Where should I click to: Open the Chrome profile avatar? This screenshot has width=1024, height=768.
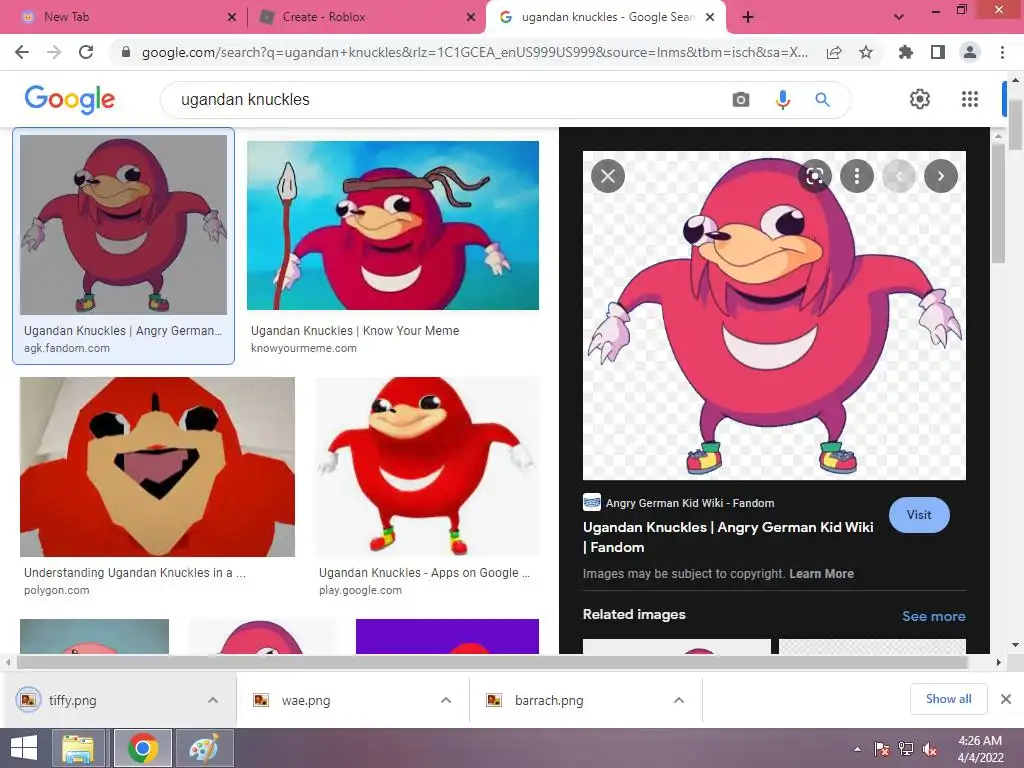coord(970,52)
